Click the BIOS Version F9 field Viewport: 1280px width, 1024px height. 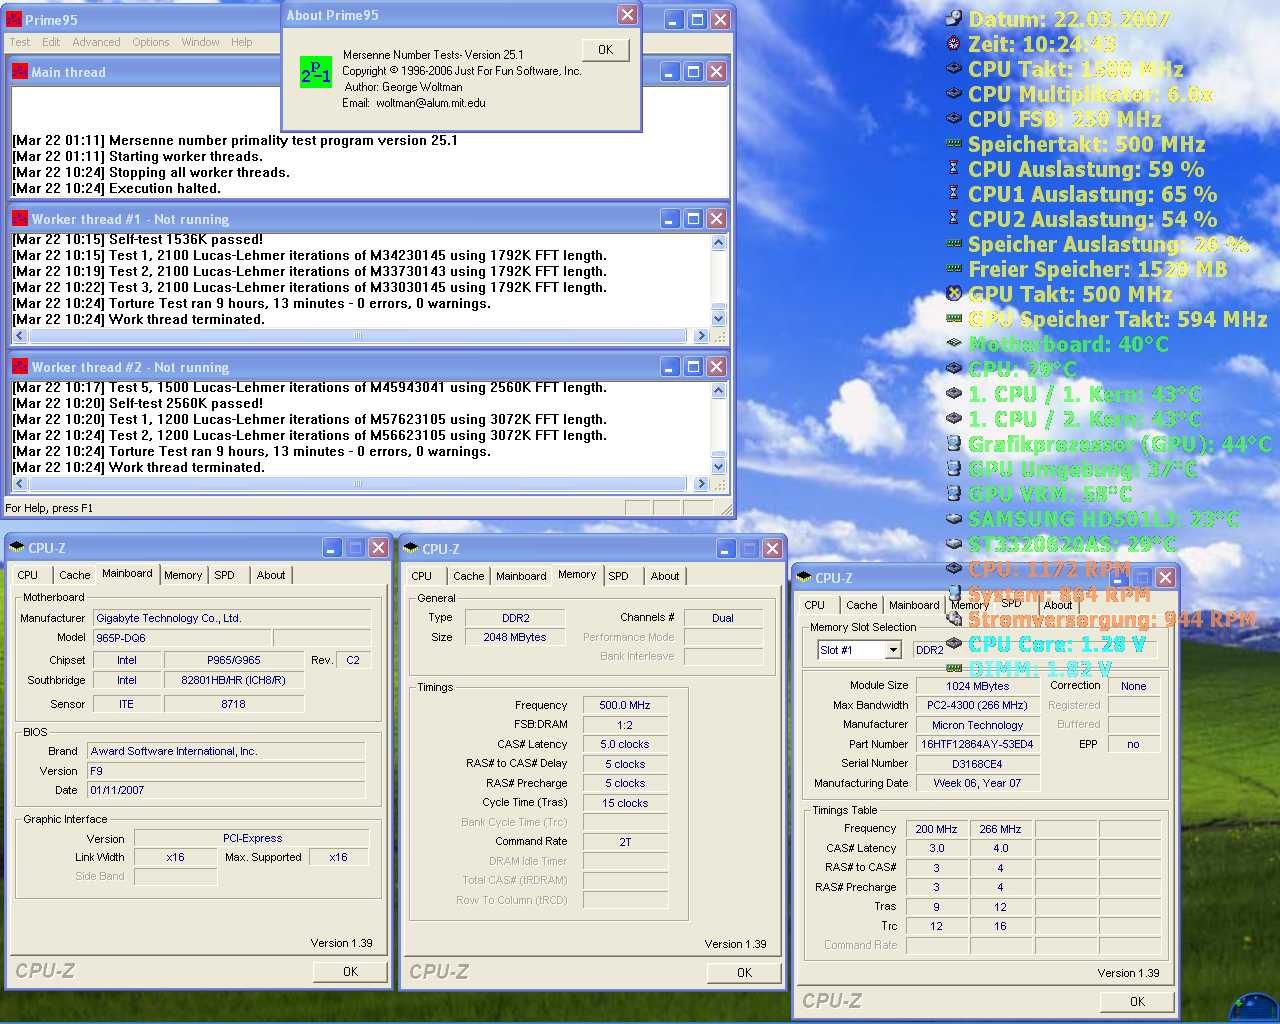click(227, 771)
